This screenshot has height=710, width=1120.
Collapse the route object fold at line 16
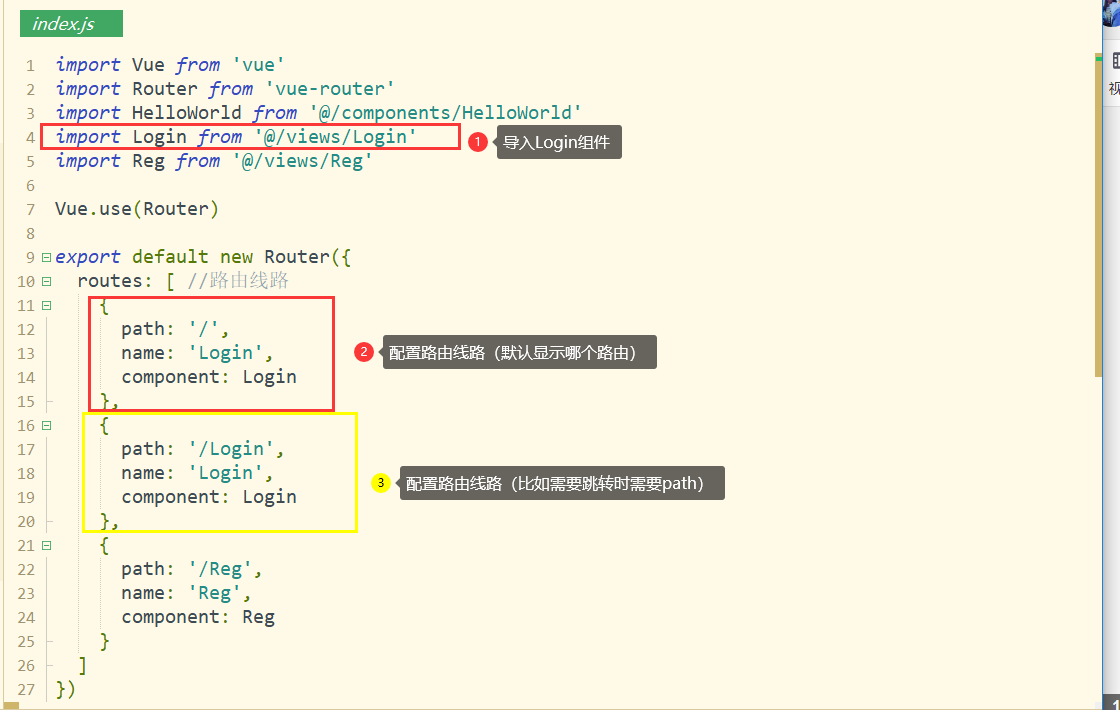coord(46,426)
